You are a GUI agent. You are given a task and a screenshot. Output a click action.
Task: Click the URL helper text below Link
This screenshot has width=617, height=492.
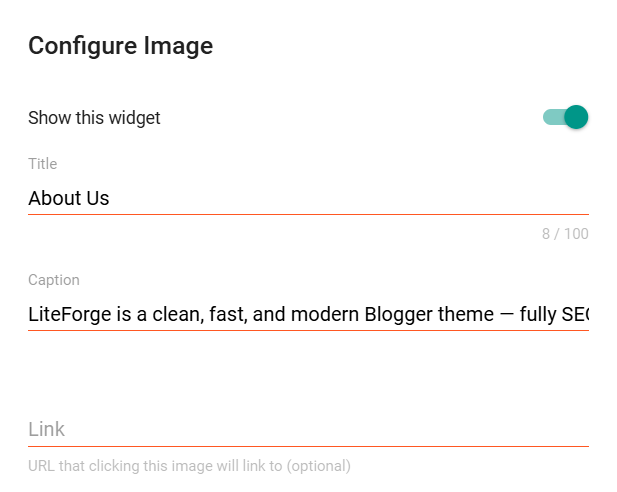pyautogui.click(x=189, y=466)
